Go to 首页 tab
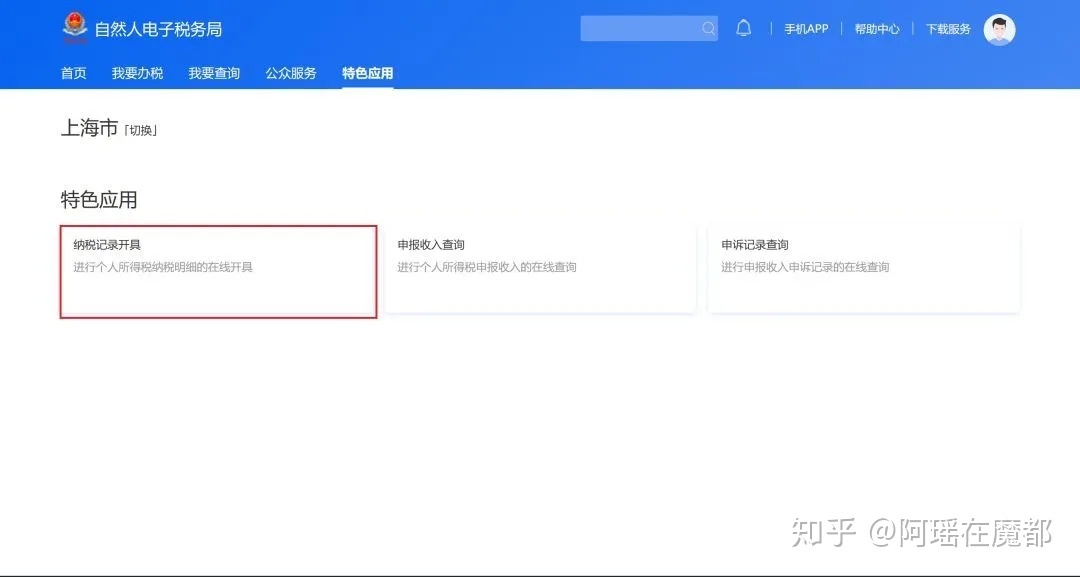Viewport: 1080px width, 577px height. (x=74, y=73)
